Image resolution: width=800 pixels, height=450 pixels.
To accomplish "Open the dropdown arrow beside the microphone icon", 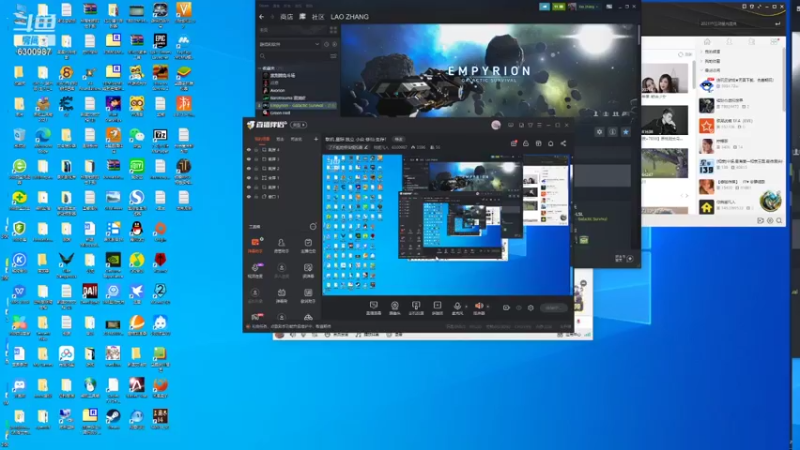I will [466, 307].
